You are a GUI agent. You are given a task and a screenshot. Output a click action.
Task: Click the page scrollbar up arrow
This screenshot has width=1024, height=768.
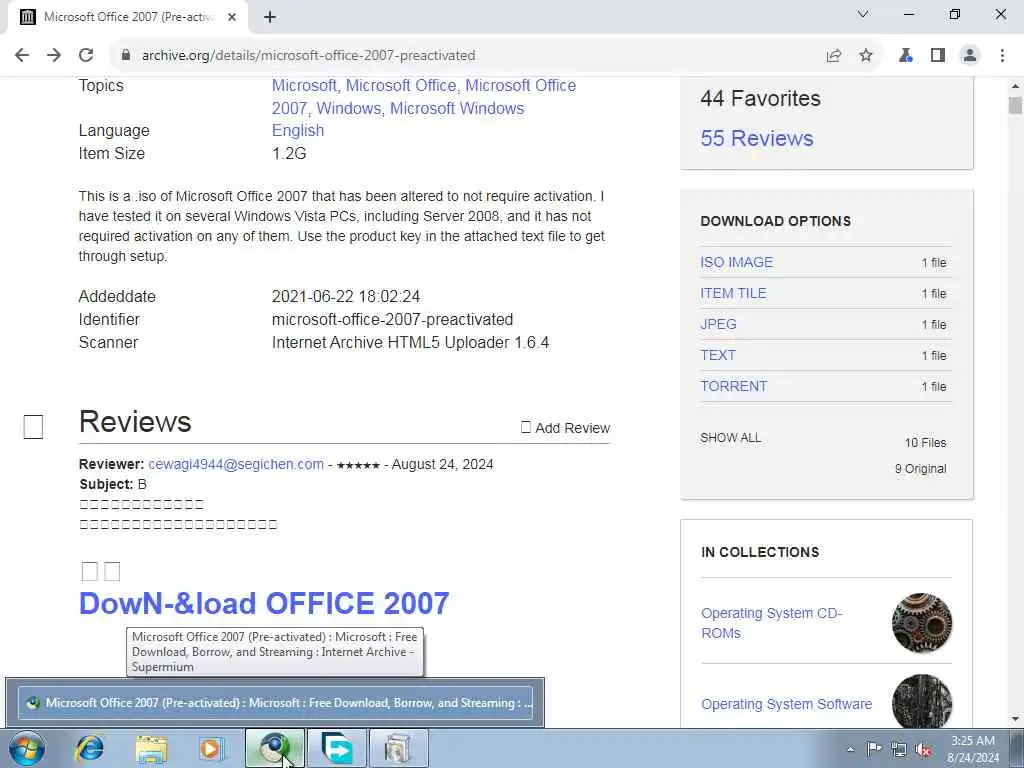(x=1016, y=86)
